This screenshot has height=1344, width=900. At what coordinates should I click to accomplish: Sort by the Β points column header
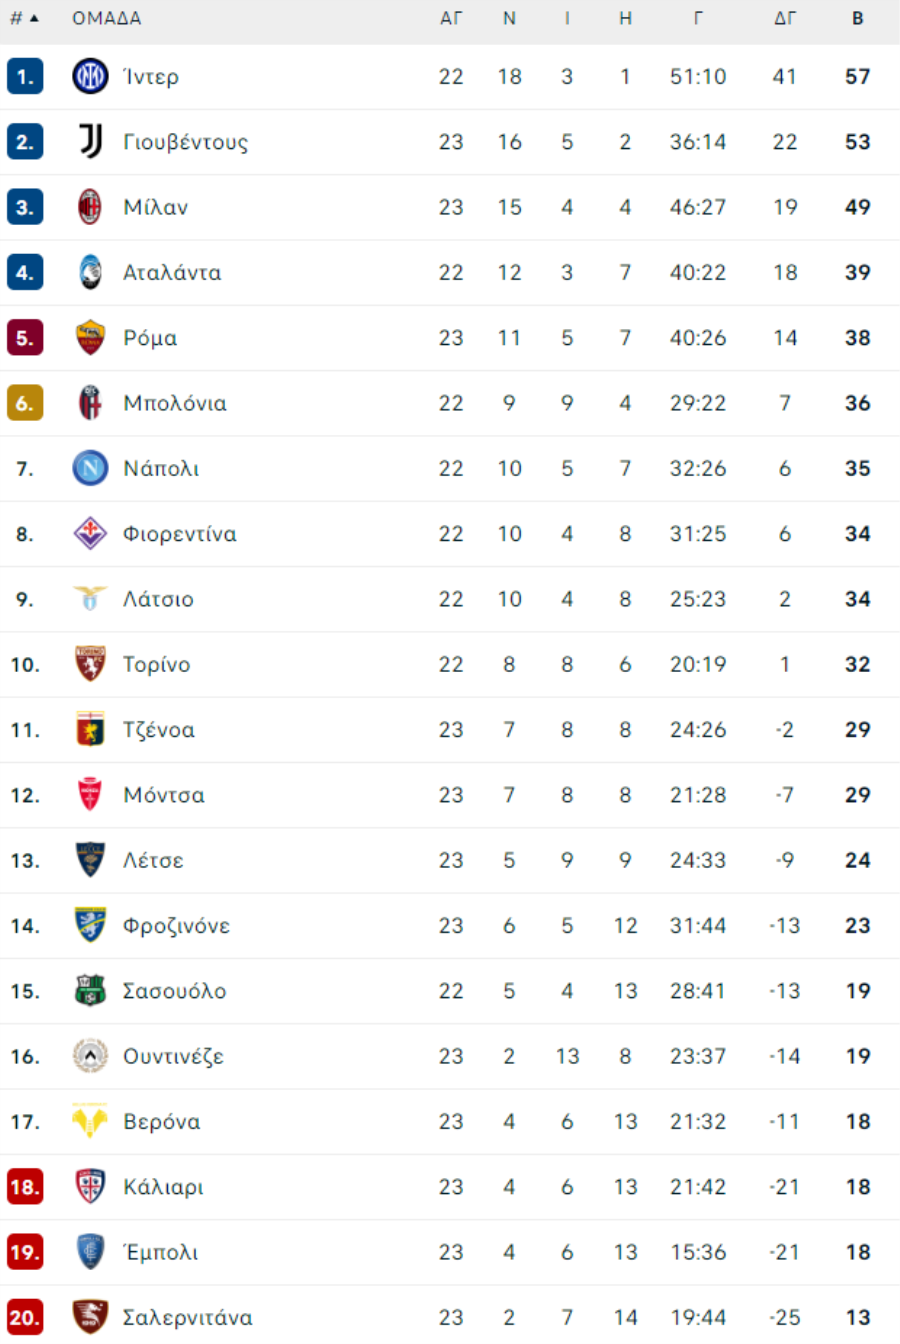click(858, 18)
